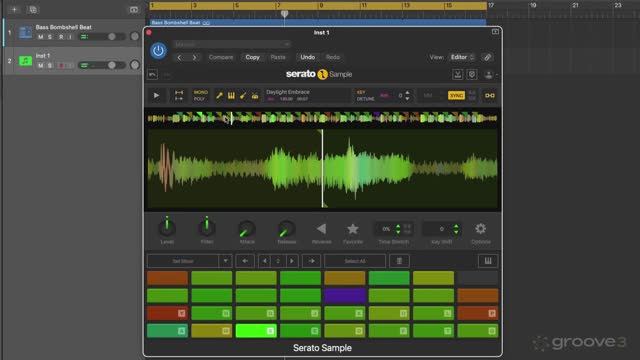Click the trash delete pads icon
This screenshot has height=360, width=640.
[399, 261]
